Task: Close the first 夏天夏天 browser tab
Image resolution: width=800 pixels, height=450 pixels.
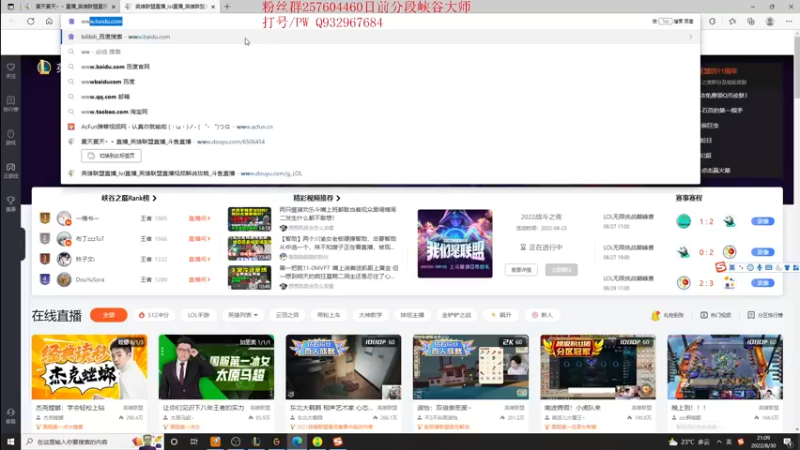Action: click(114, 7)
